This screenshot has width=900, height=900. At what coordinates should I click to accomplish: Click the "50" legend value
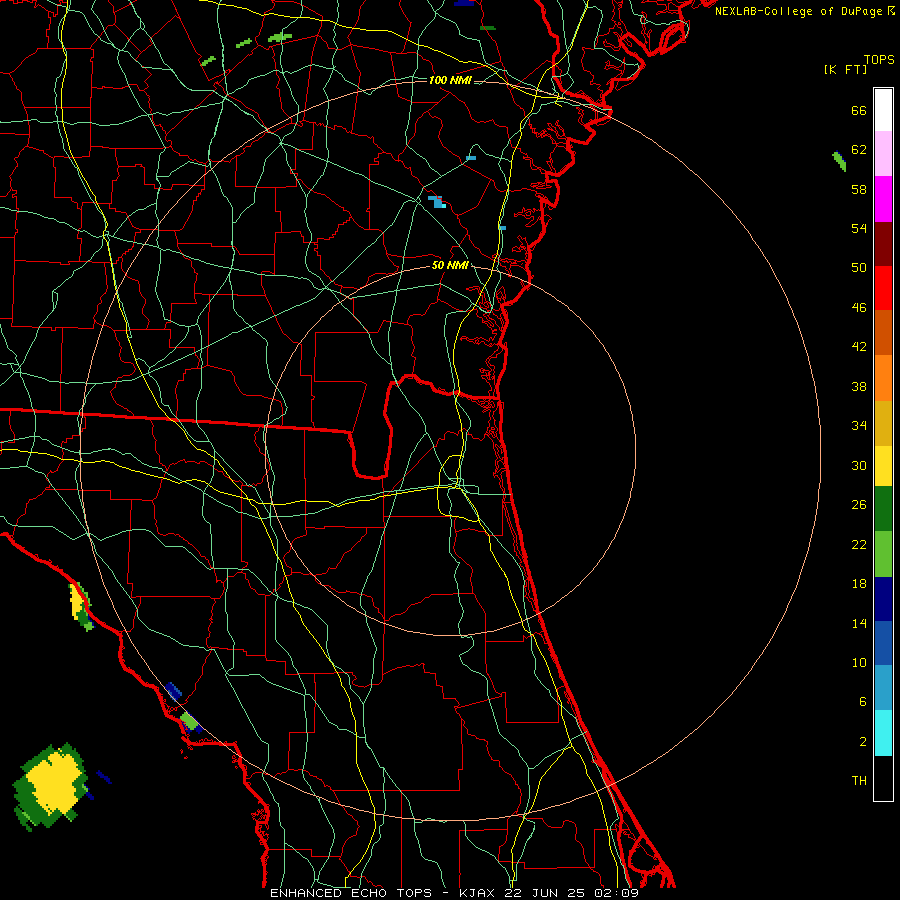coord(859,267)
